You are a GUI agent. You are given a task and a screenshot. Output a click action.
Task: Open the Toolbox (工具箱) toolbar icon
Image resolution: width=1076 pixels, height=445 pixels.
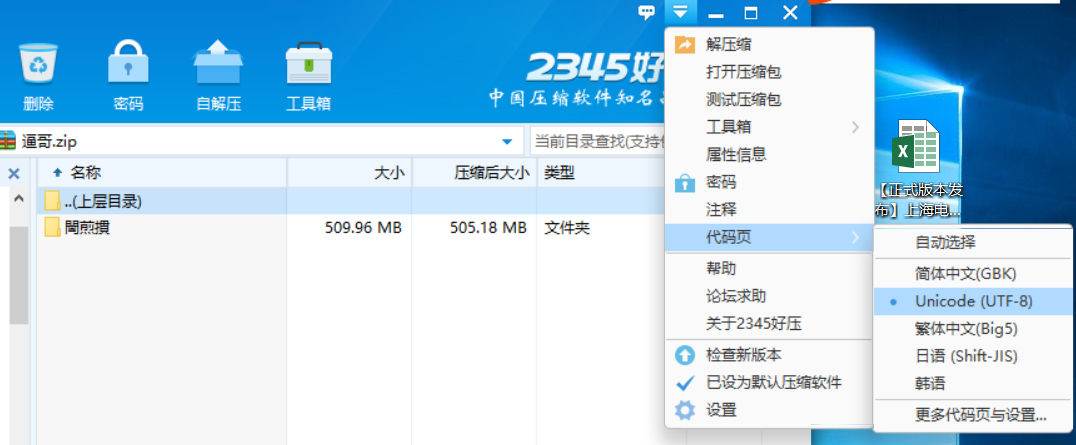point(309,63)
